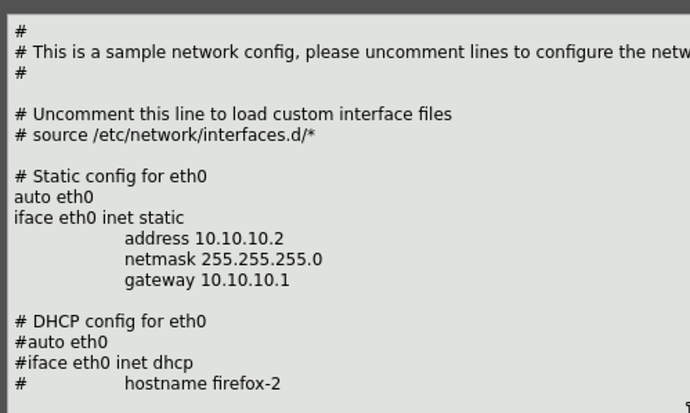This screenshot has width=690, height=413.
Task: Click the '# DHCP config for eth0' comment
Action: click(110, 322)
